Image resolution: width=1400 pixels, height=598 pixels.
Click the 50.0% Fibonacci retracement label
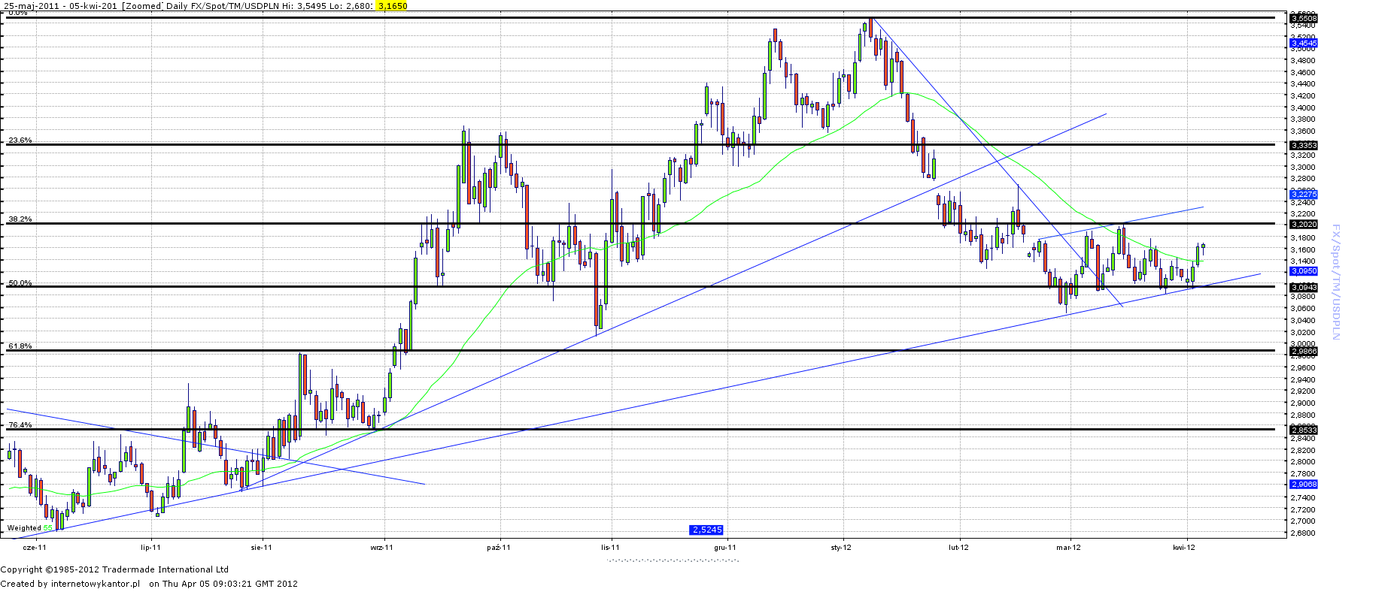click(x=20, y=283)
